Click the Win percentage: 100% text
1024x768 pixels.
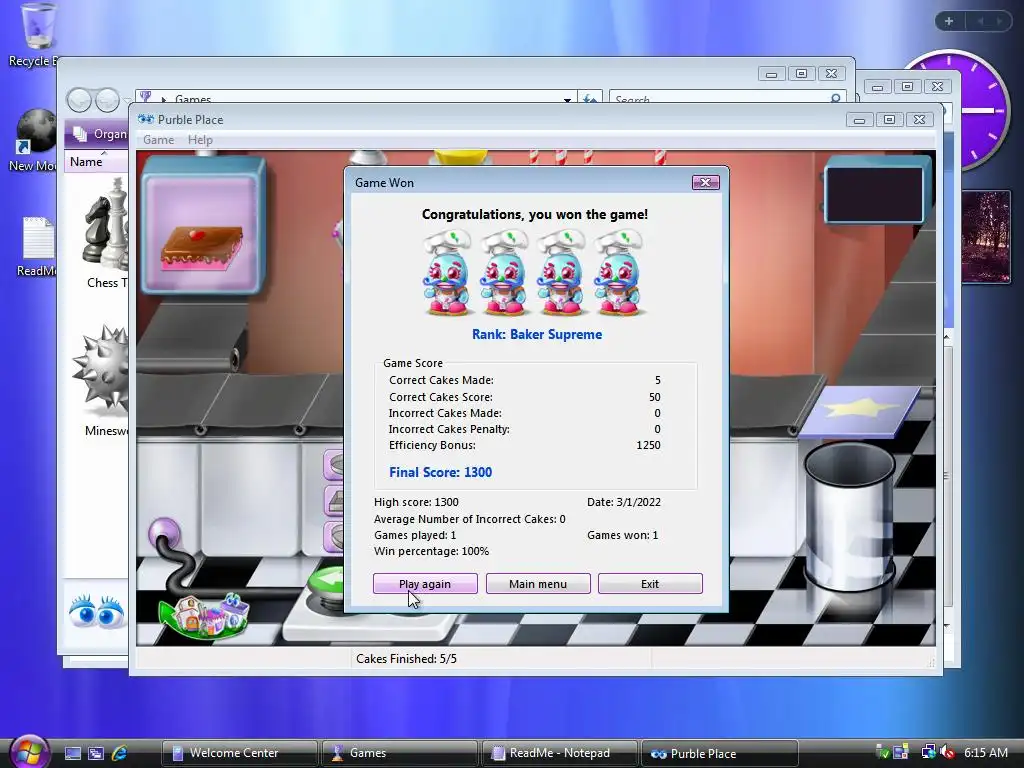pos(431,551)
